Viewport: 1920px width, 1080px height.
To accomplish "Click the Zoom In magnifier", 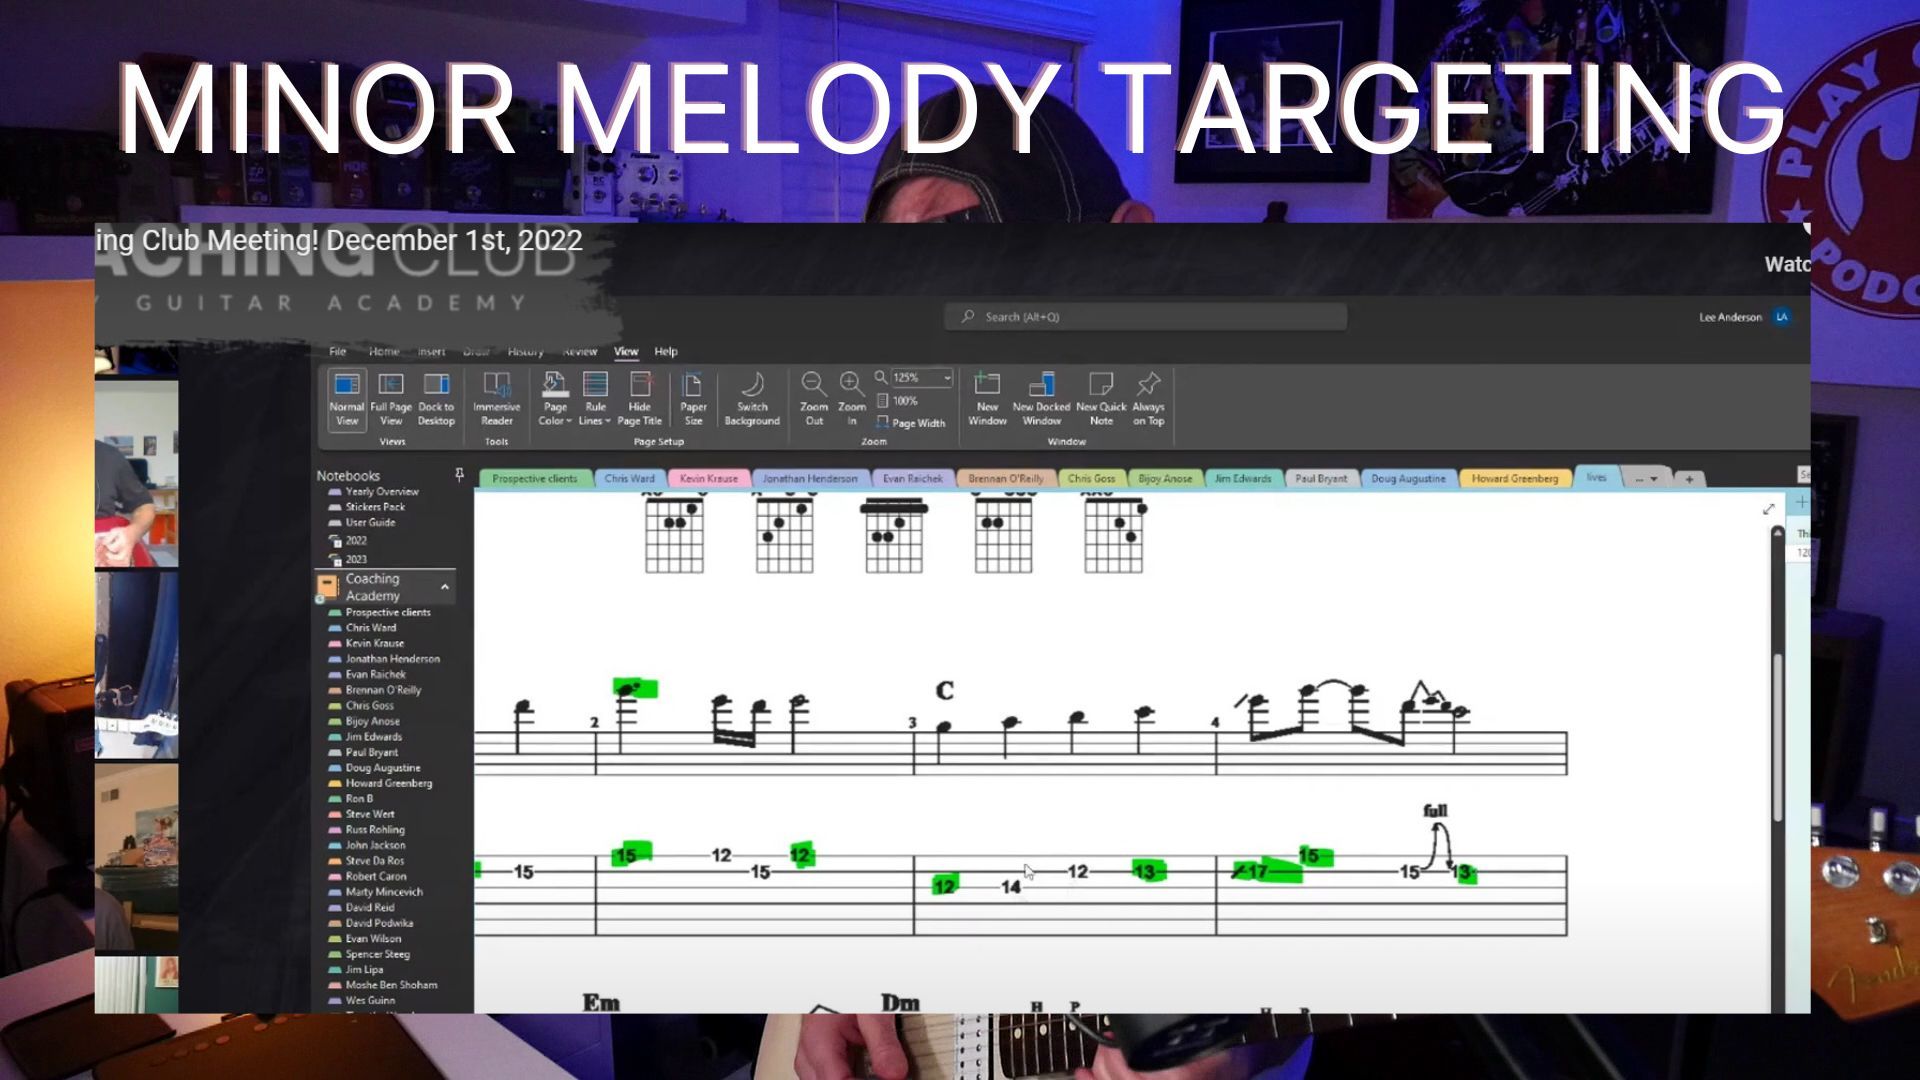I will click(x=851, y=384).
